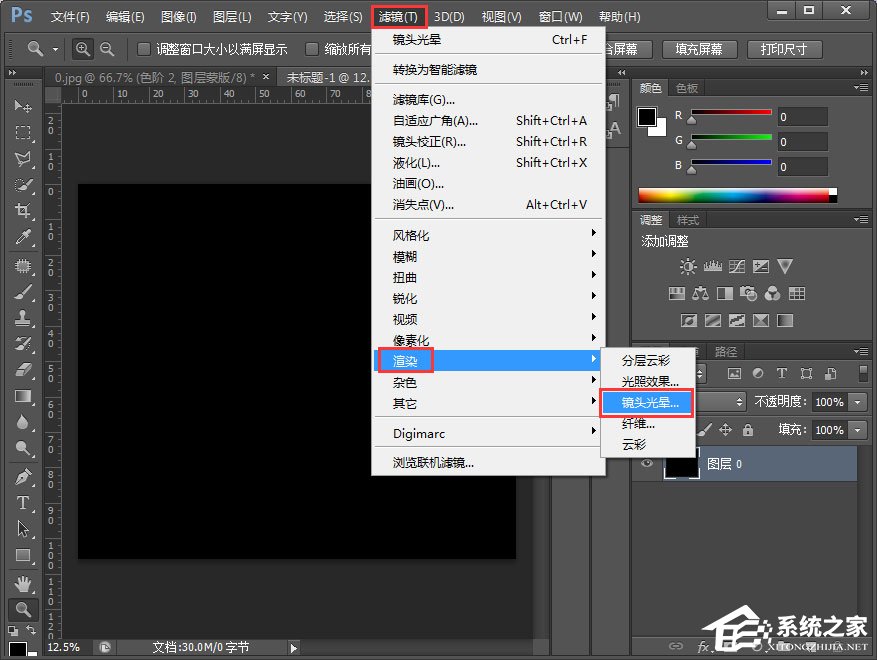877x660 pixels.
Task: Enable resize windows to fit checkbox
Action: [x=144, y=49]
